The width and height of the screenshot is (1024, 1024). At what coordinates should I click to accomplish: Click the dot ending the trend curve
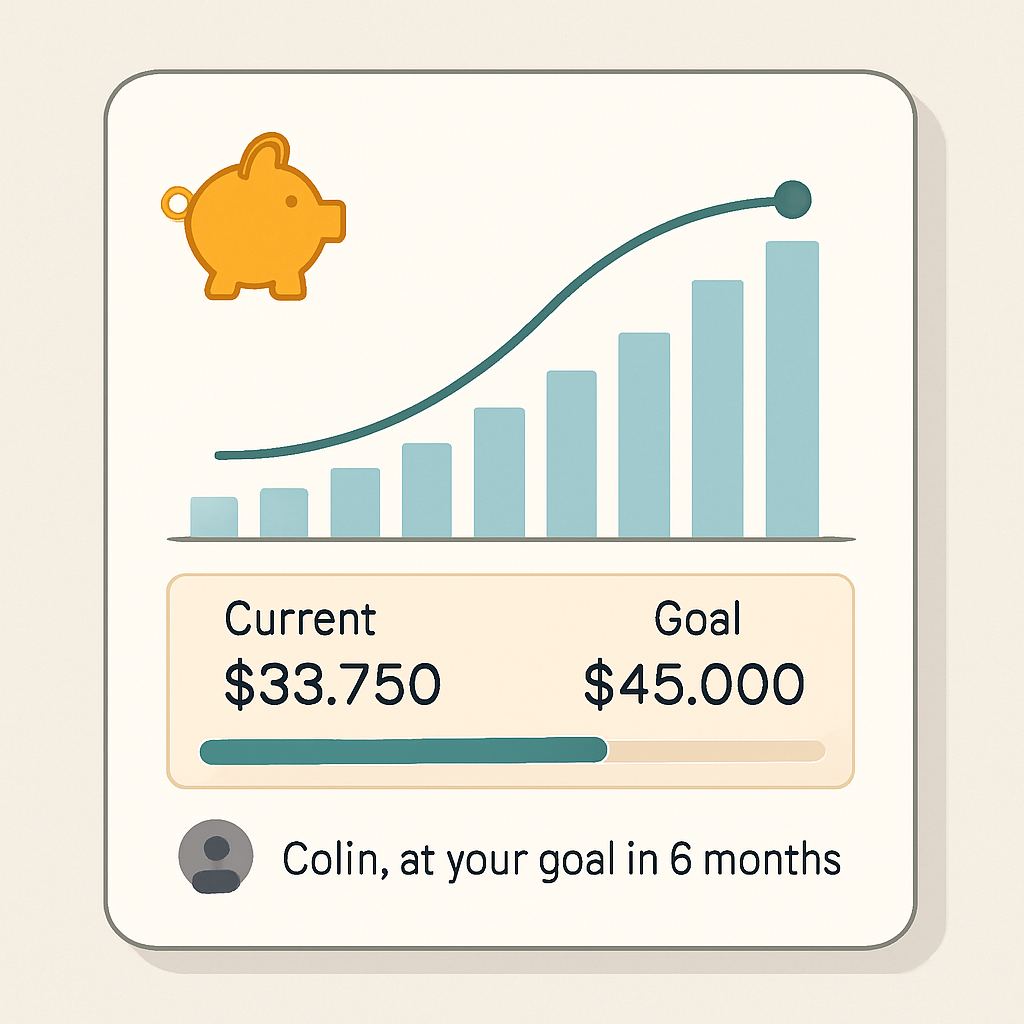[793, 199]
